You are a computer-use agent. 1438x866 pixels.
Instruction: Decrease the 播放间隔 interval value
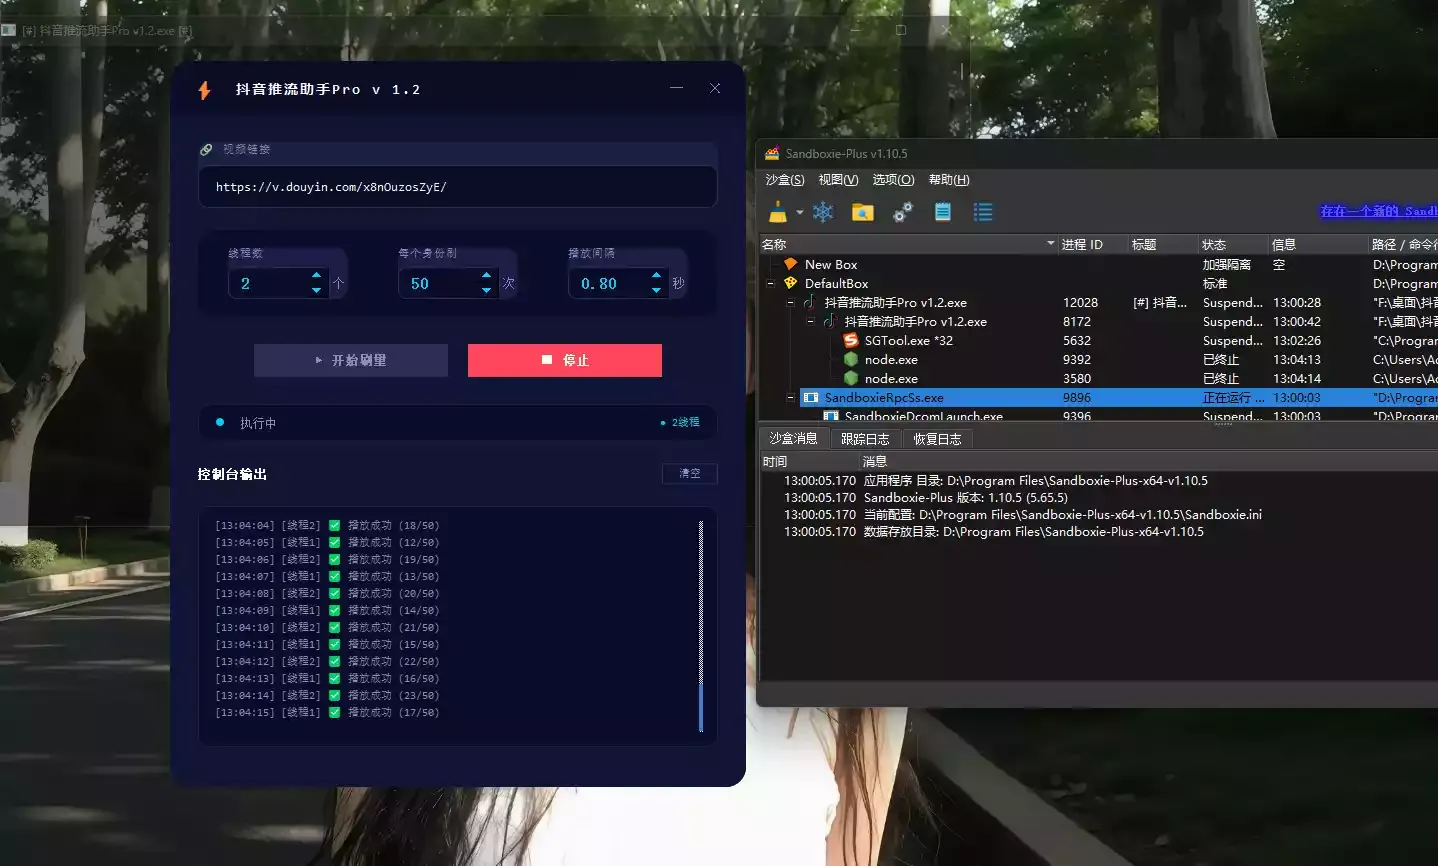point(656,291)
